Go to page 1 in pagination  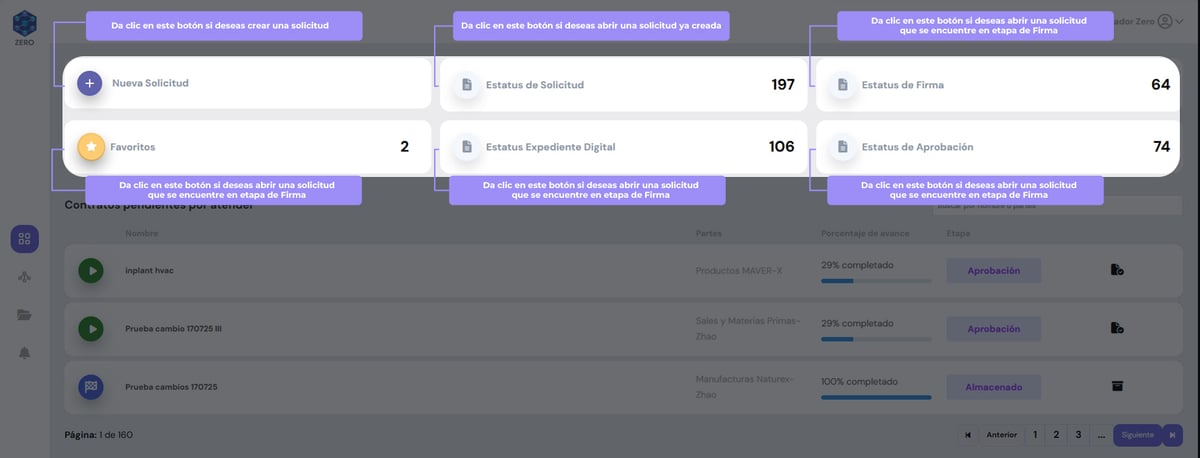point(1035,435)
